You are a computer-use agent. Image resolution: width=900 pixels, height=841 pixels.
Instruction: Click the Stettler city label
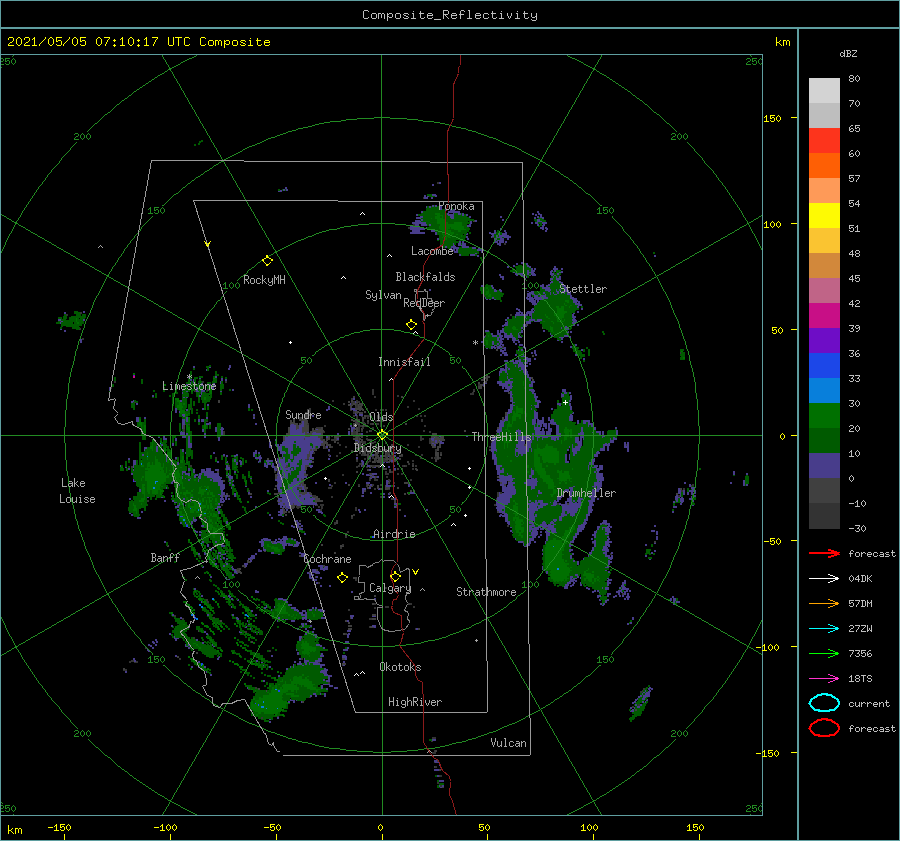pyautogui.click(x=583, y=289)
